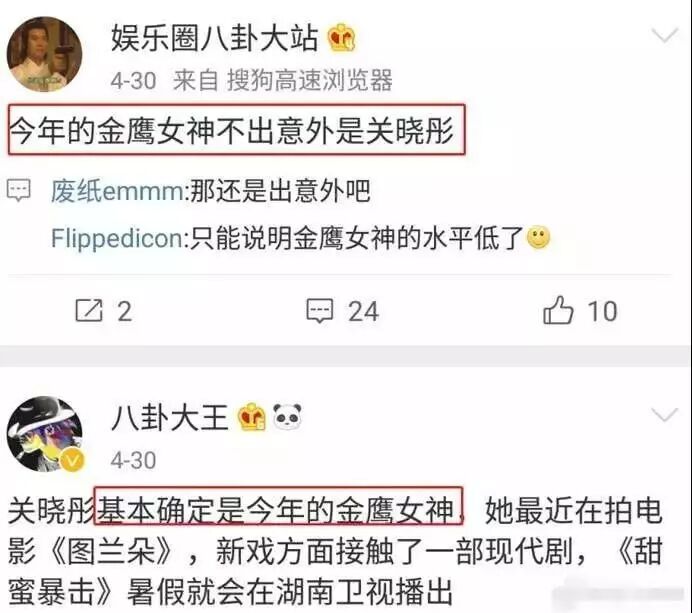Click the comment bubble icon beside 废纸emmm
The image size is (692, 613).
pyautogui.click(x=19, y=190)
